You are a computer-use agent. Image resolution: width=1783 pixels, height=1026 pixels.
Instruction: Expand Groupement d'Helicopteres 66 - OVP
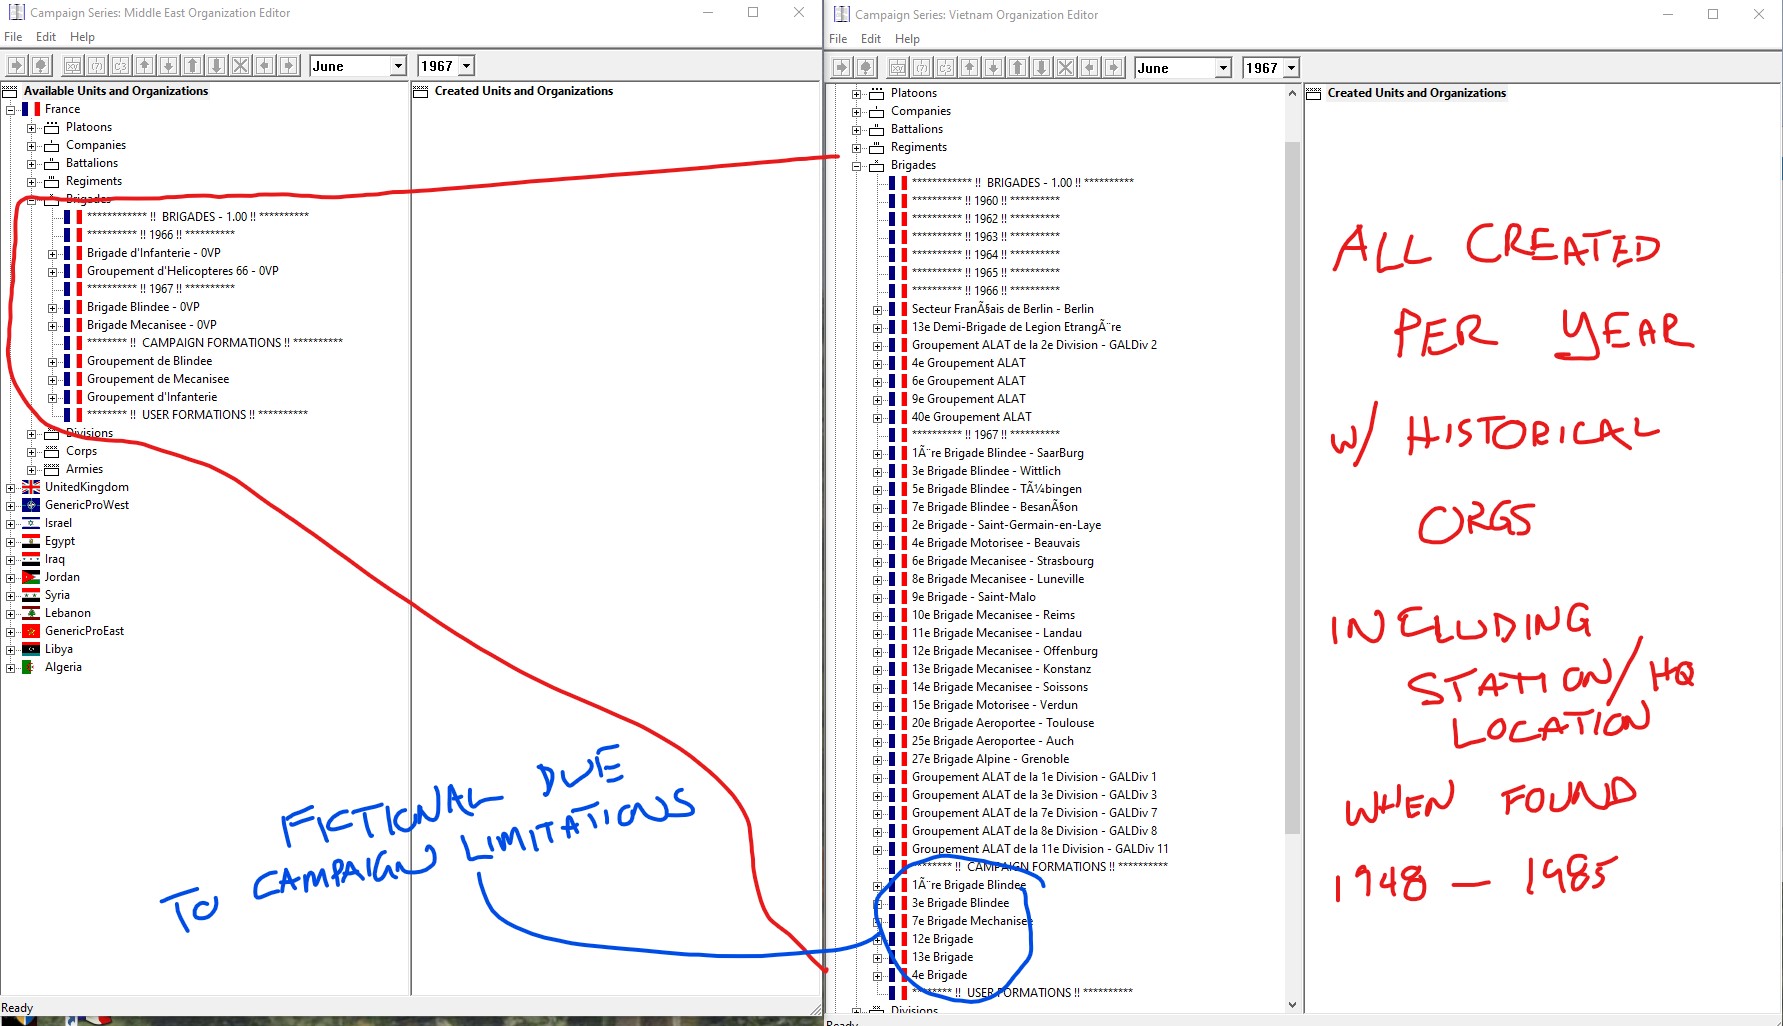(52, 271)
